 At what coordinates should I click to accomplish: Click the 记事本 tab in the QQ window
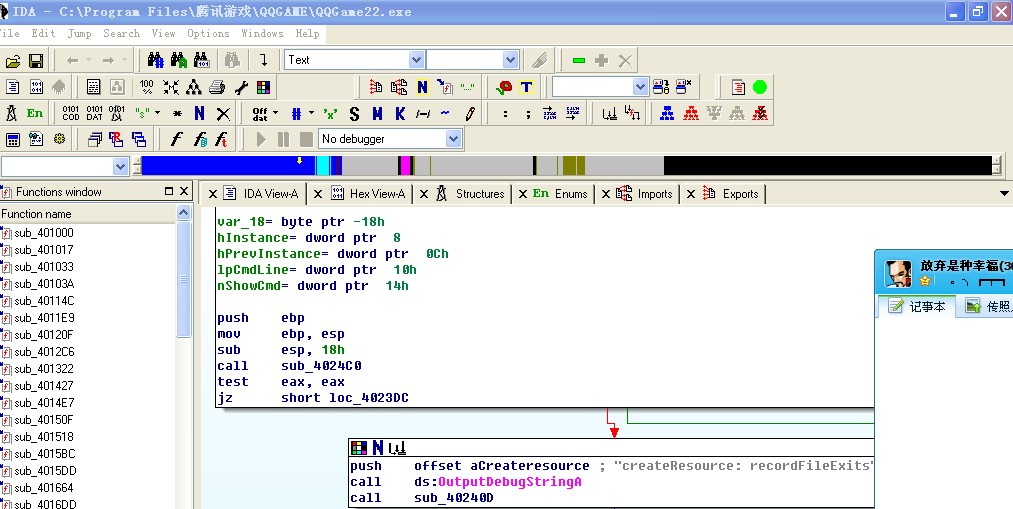917,306
